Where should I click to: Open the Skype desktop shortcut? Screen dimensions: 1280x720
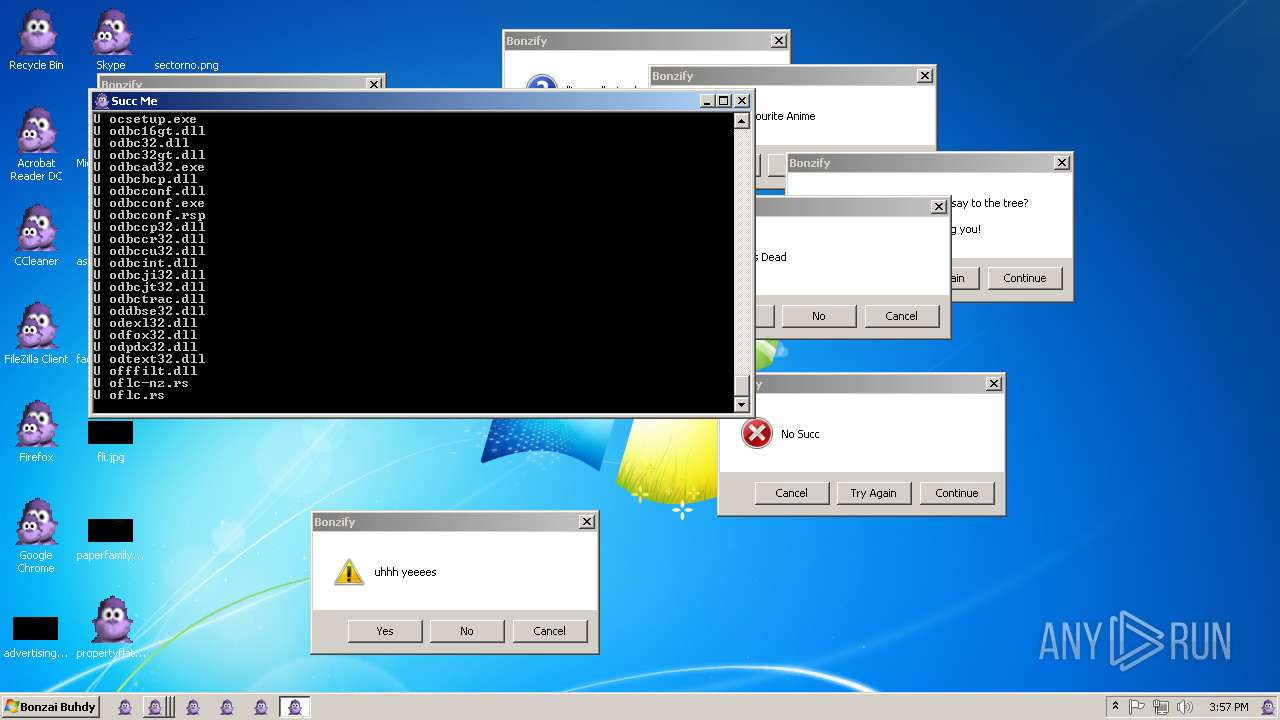coord(111,40)
